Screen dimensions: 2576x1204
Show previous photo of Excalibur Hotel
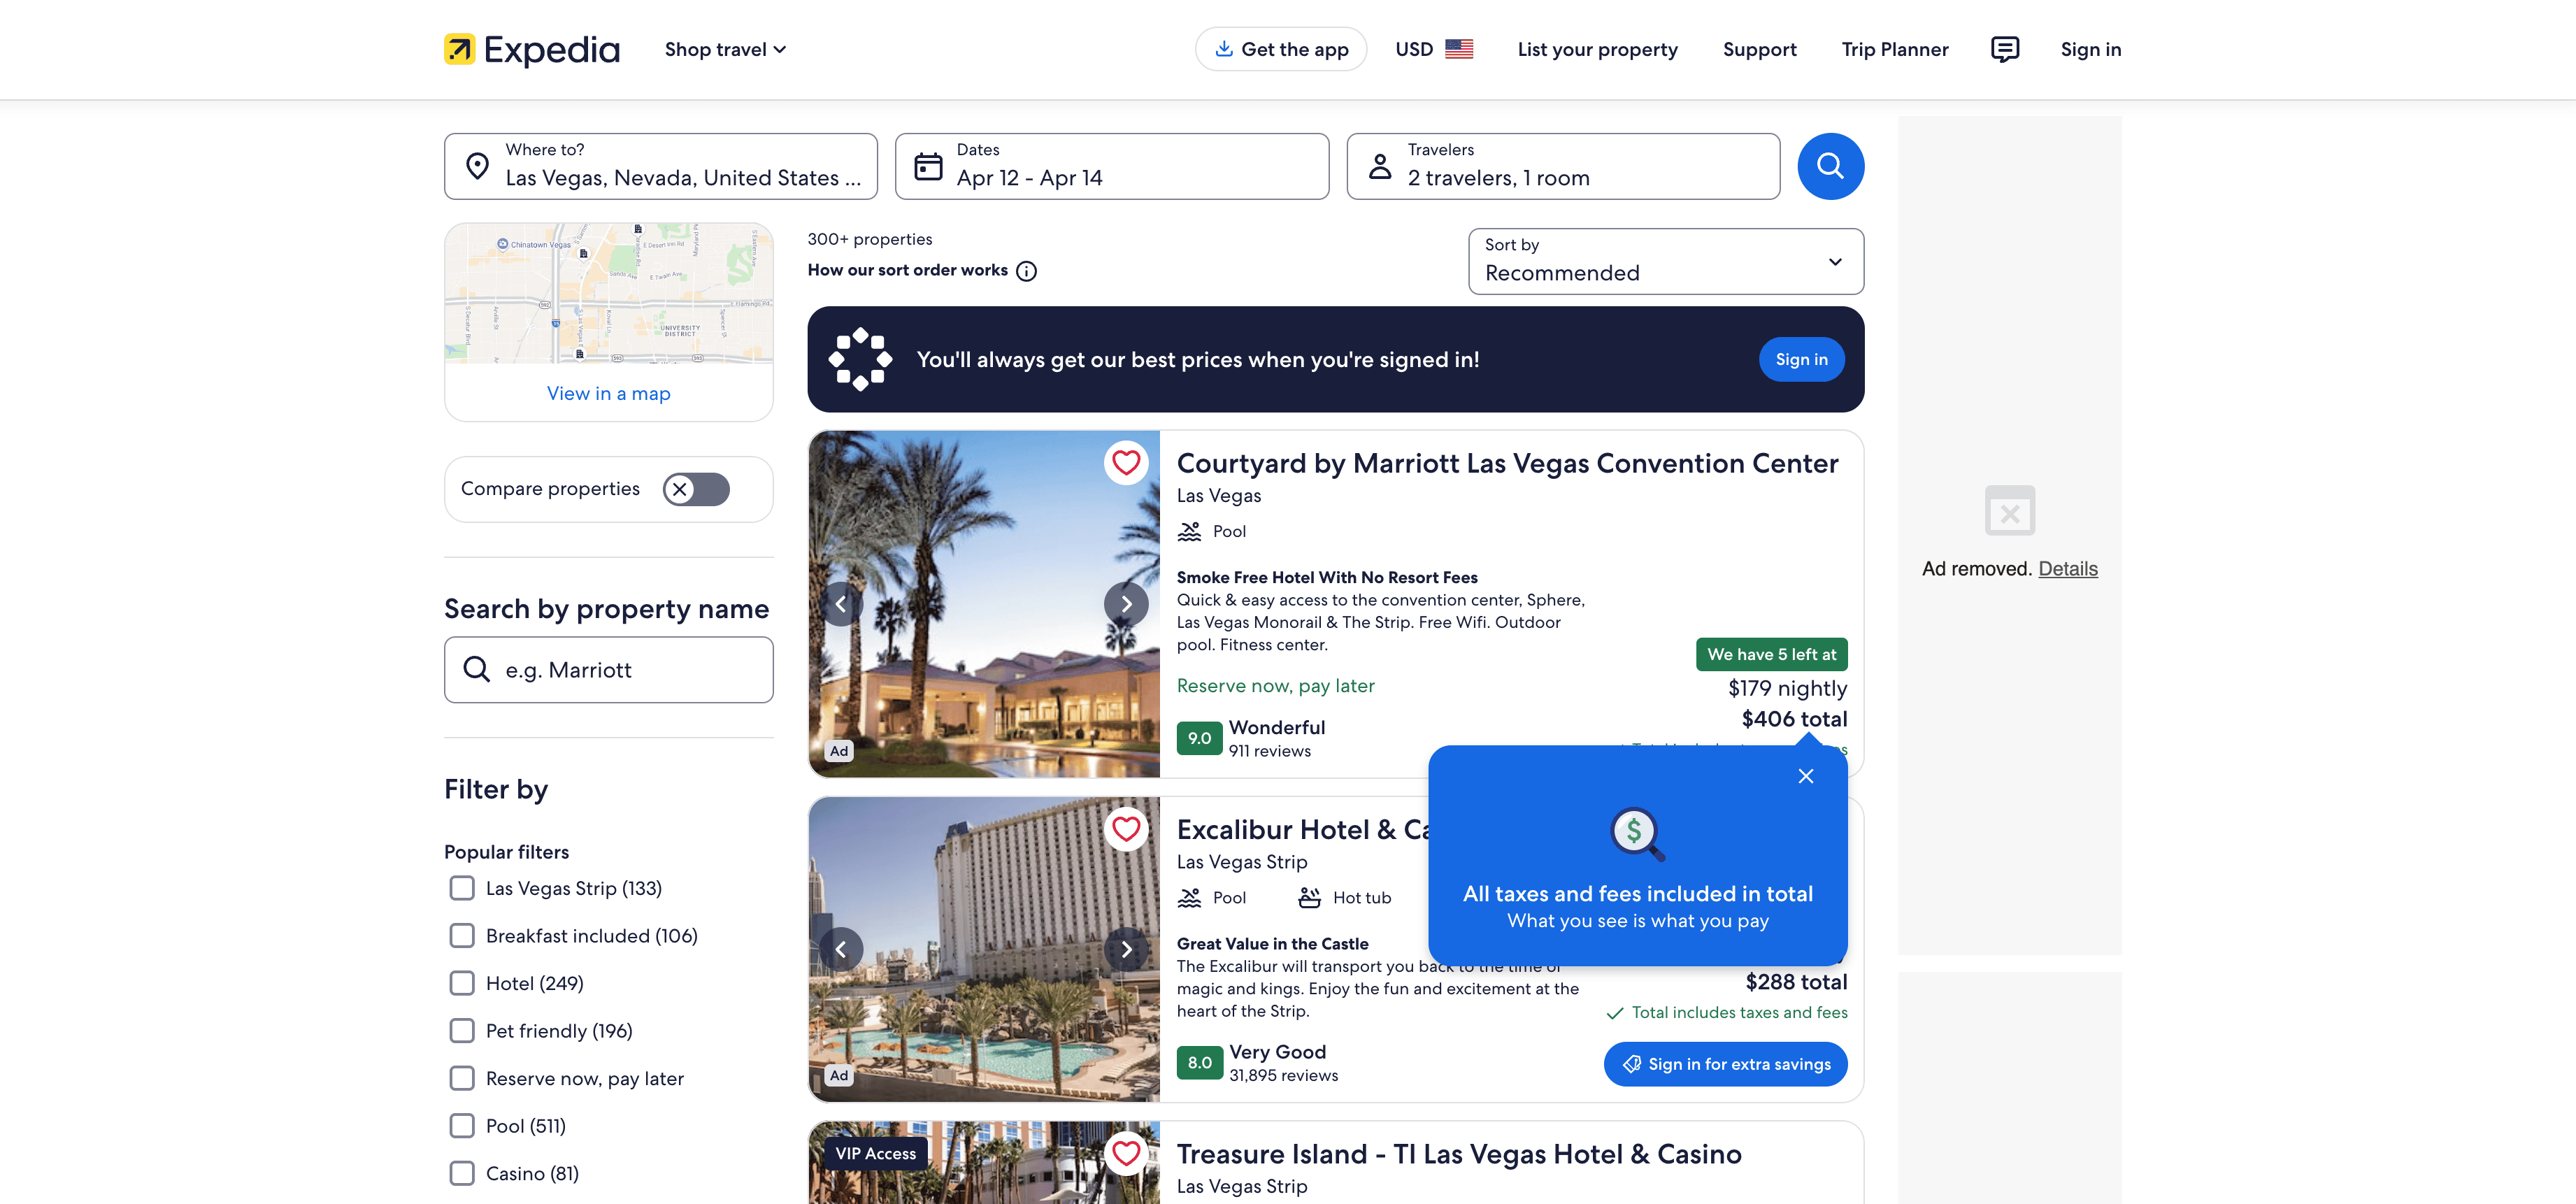(x=840, y=949)
